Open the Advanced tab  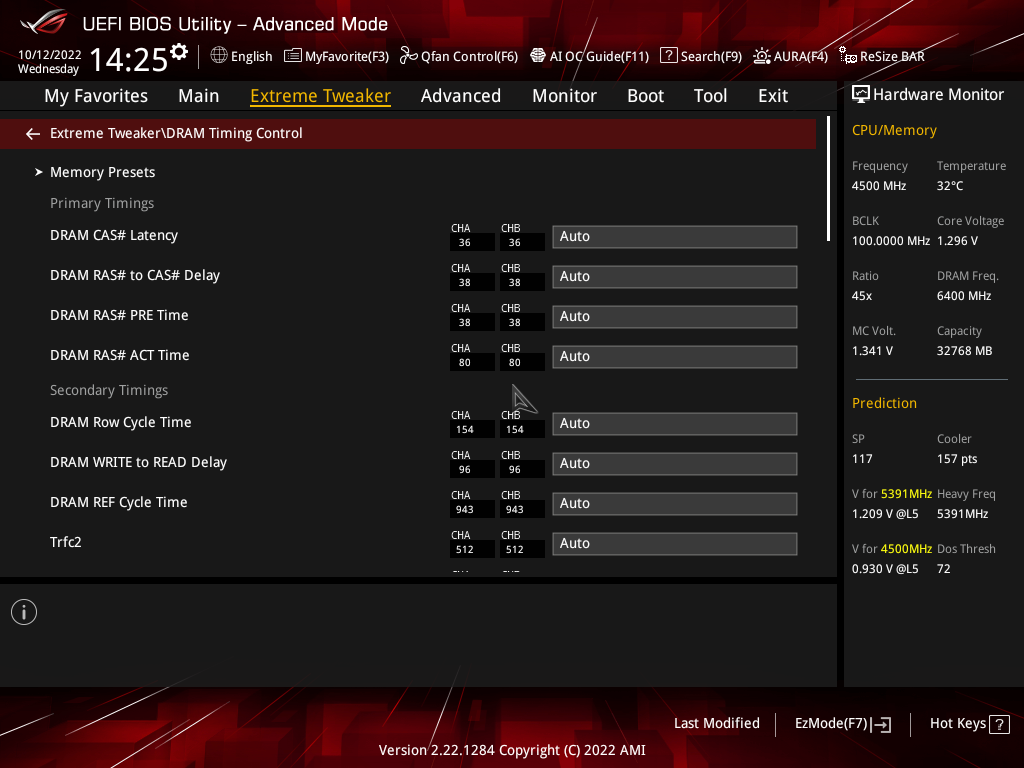point(460,96)
